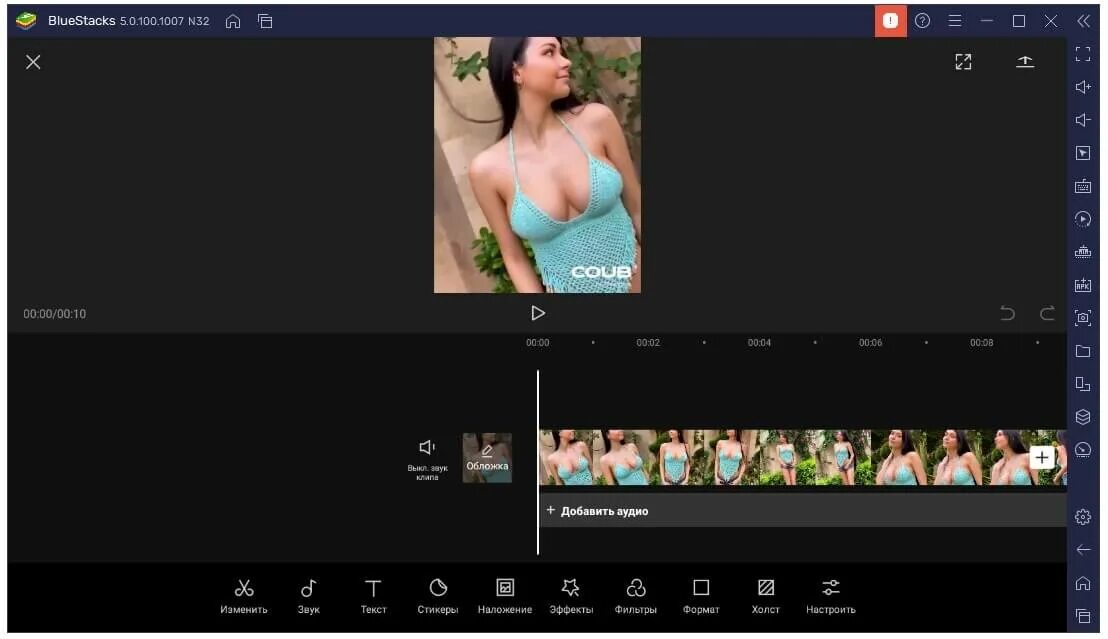Open the sidebar clock-arrow sync icon
Viewport: 1108px width, 639px height.
coord(1083,219)
